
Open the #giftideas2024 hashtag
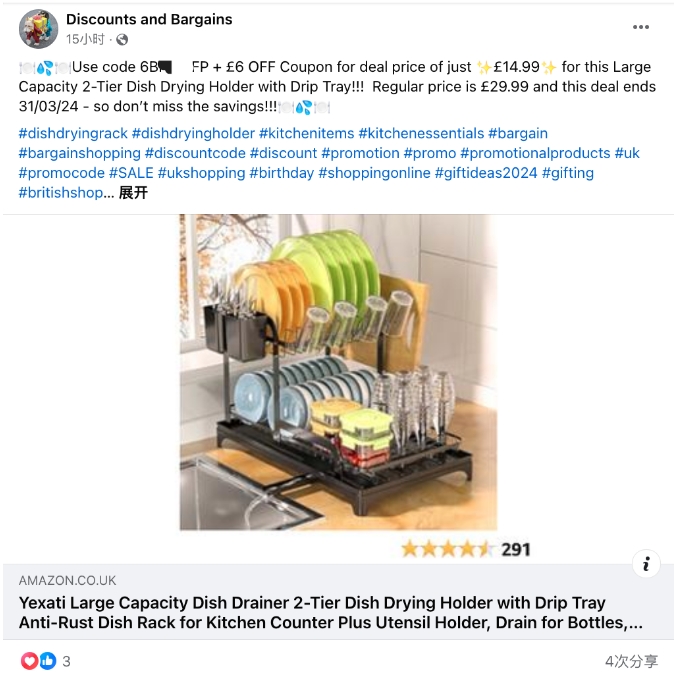pyautogui.click(x=486, y=173)
